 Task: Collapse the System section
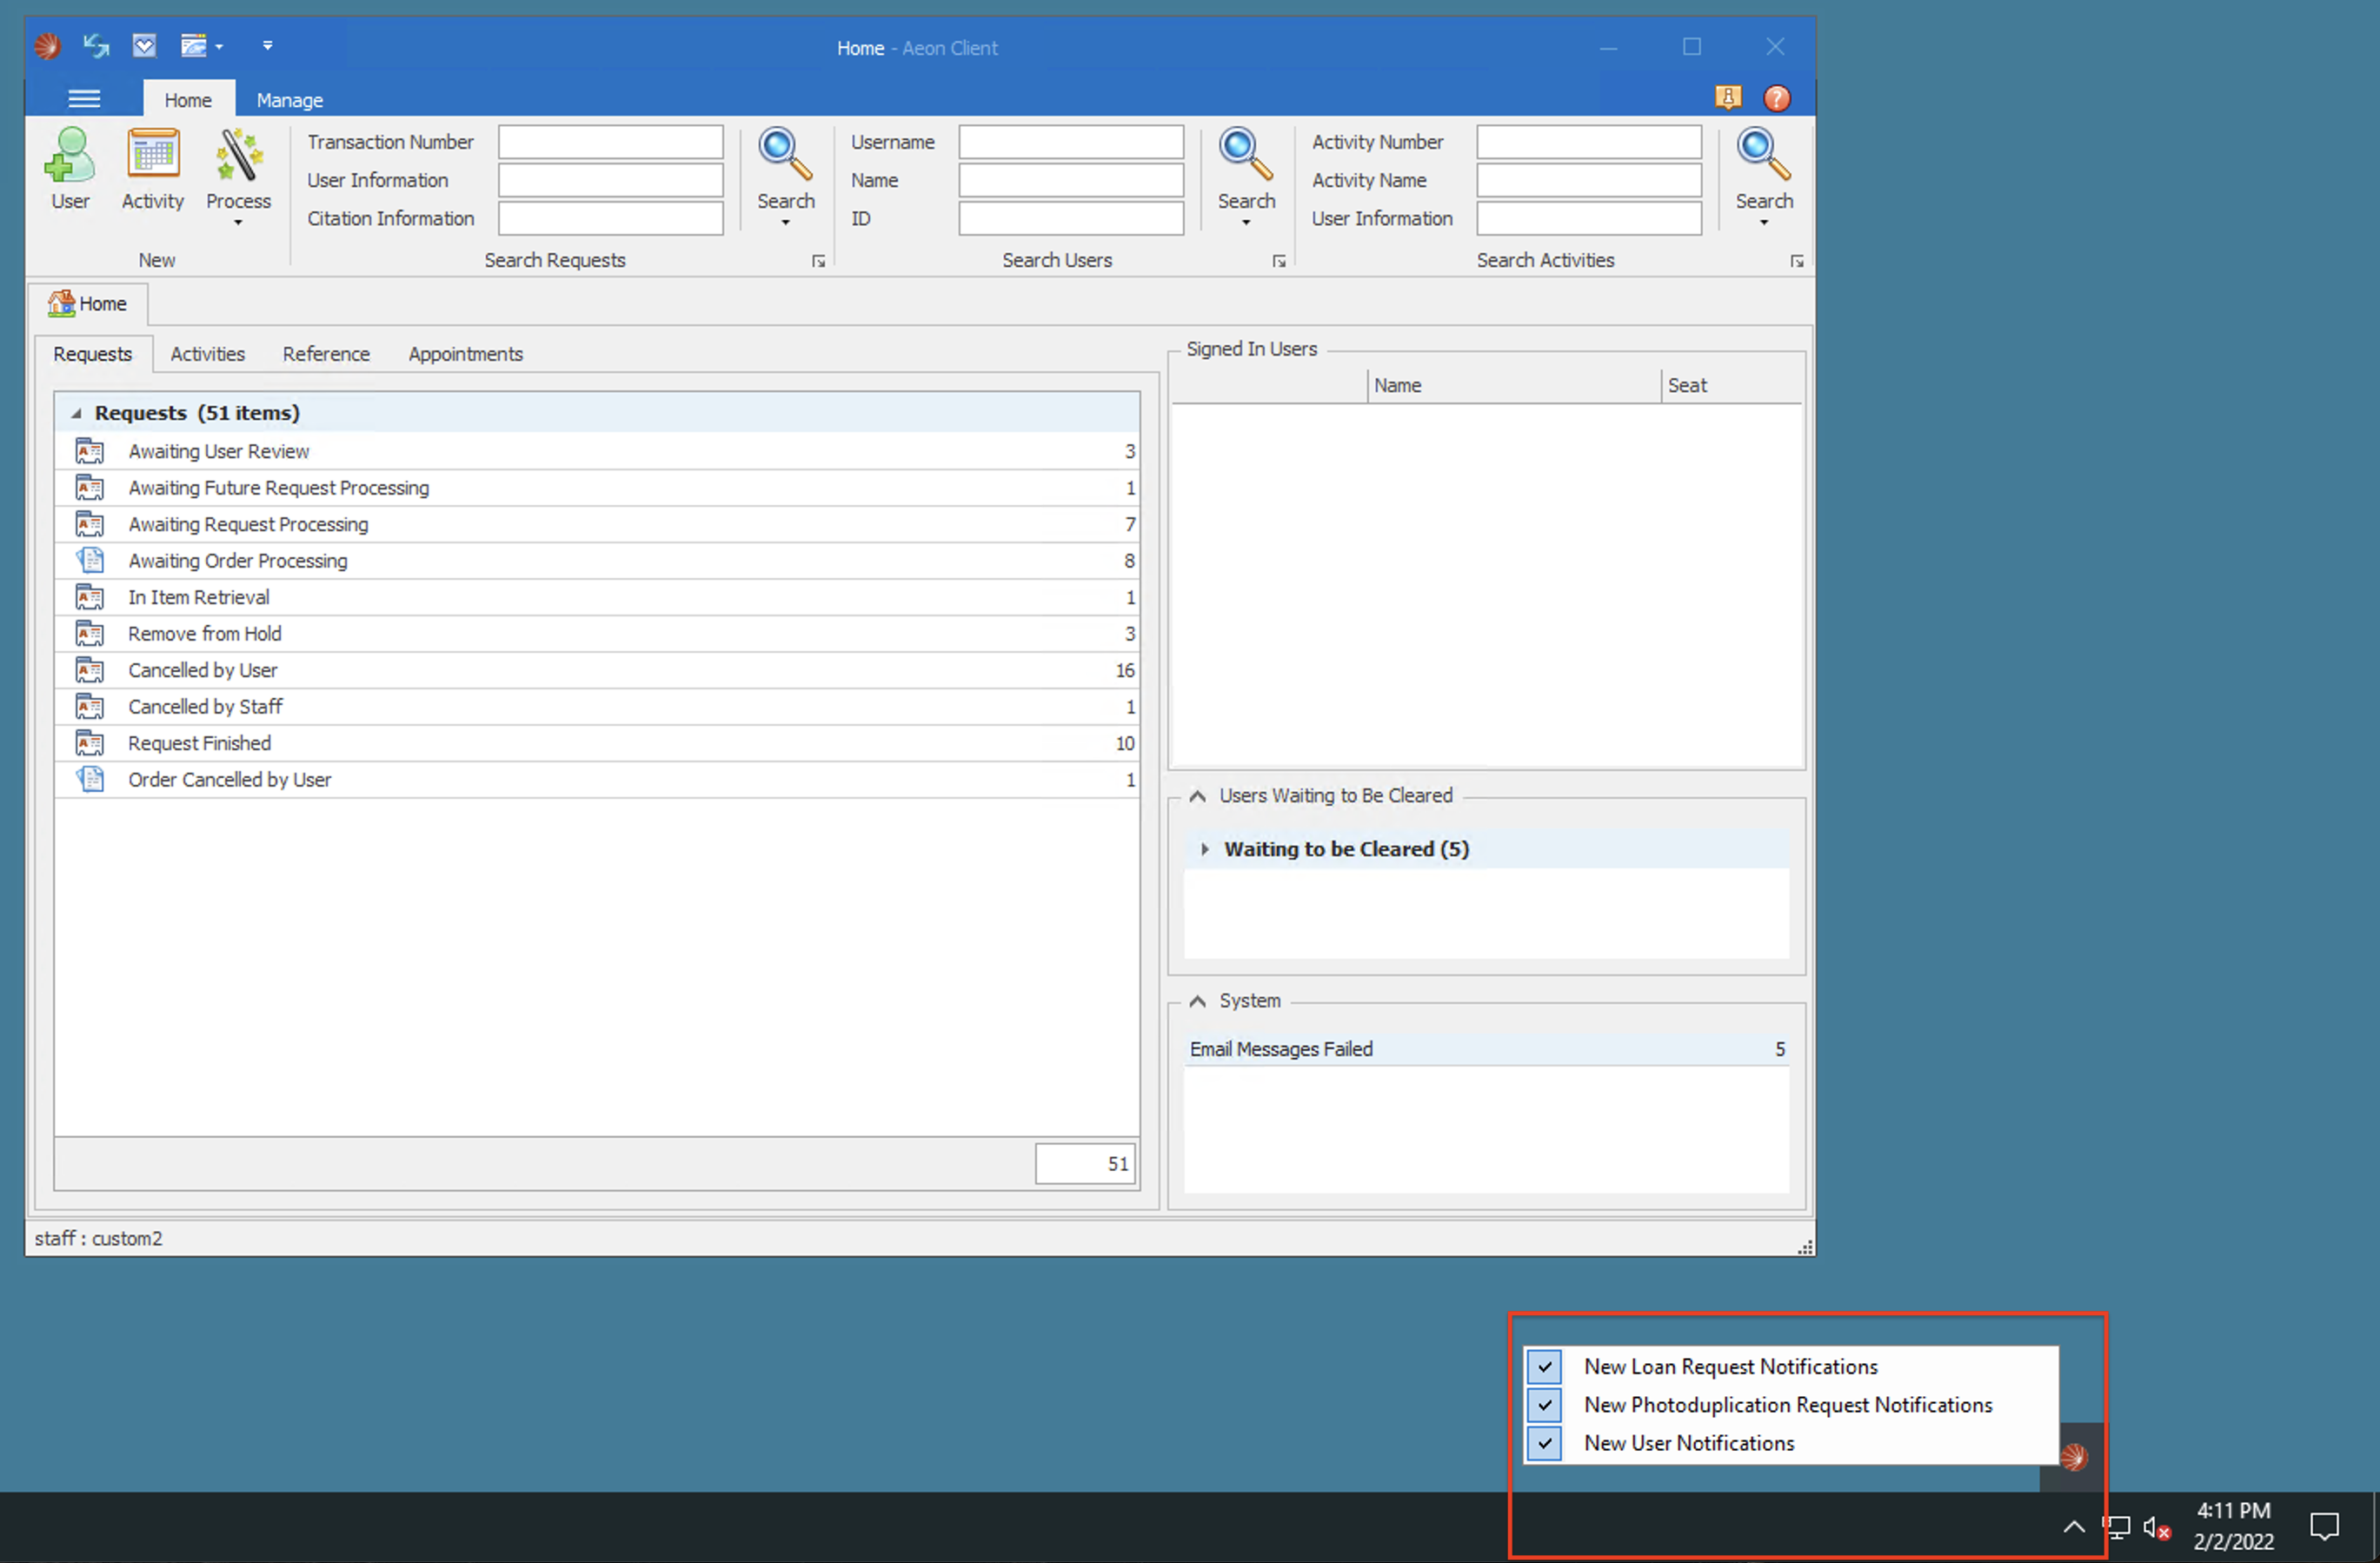click(1197, 1001)
